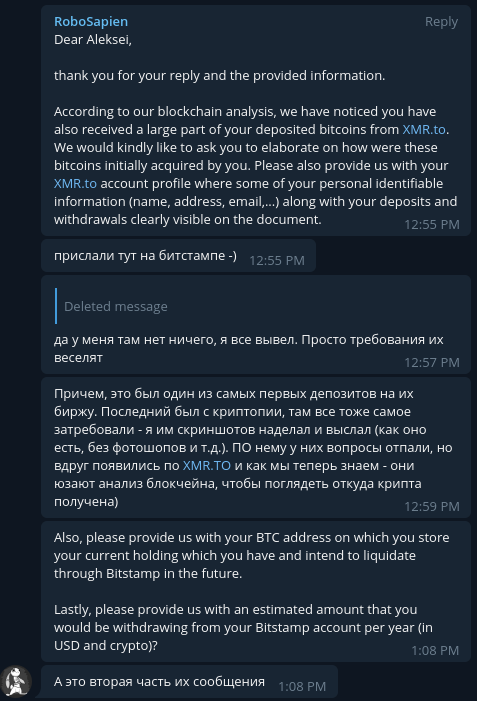477x701 pixels.
Task: Select message 'да у меня там нет ничего'
Action: coord(256,325)
